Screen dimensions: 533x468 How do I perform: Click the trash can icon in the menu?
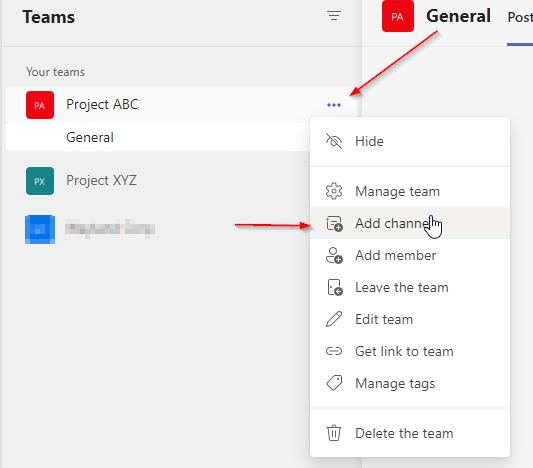point(334,433)
